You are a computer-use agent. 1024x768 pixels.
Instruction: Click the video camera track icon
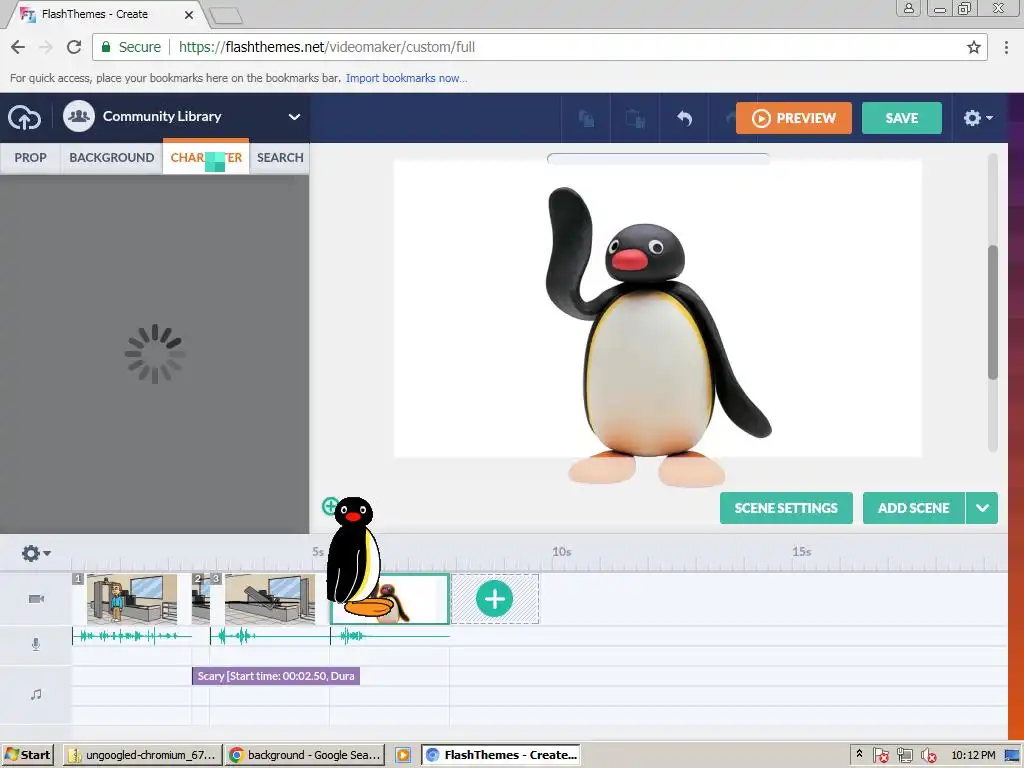click(x=36, y=599)
